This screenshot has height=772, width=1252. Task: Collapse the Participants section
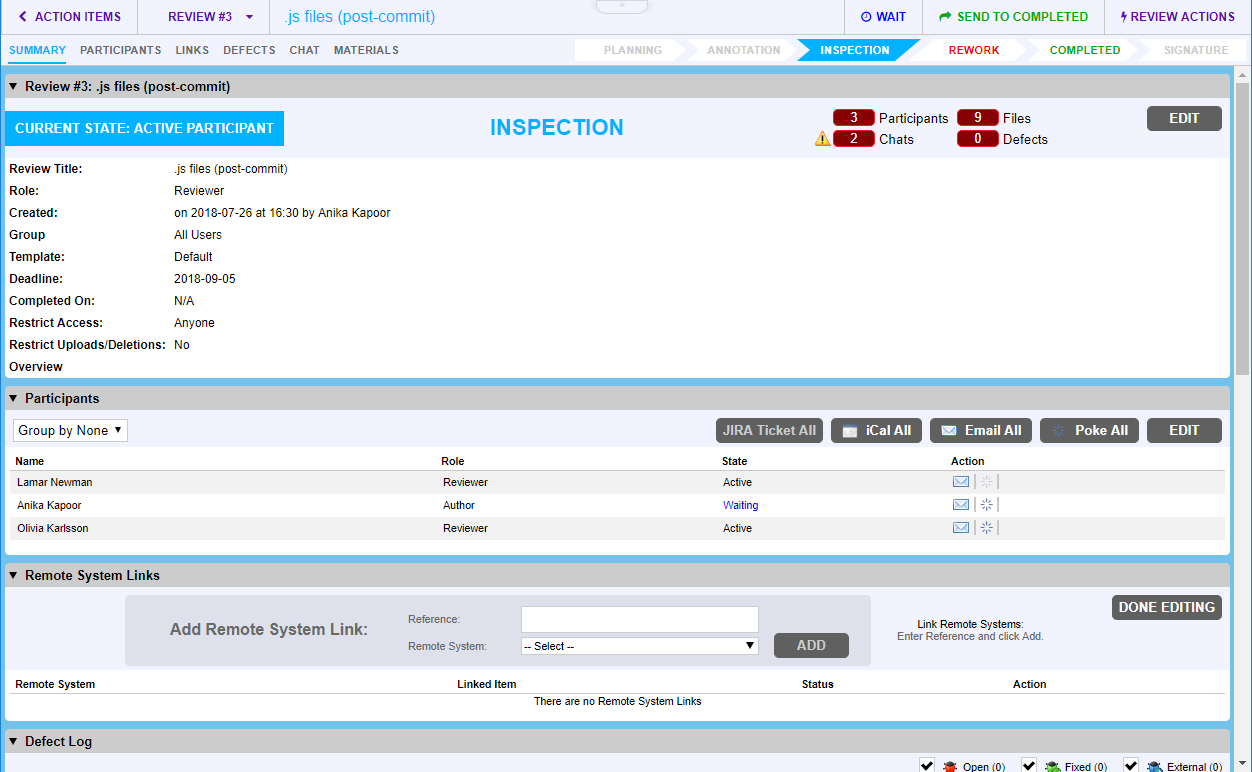pos(12,398)
